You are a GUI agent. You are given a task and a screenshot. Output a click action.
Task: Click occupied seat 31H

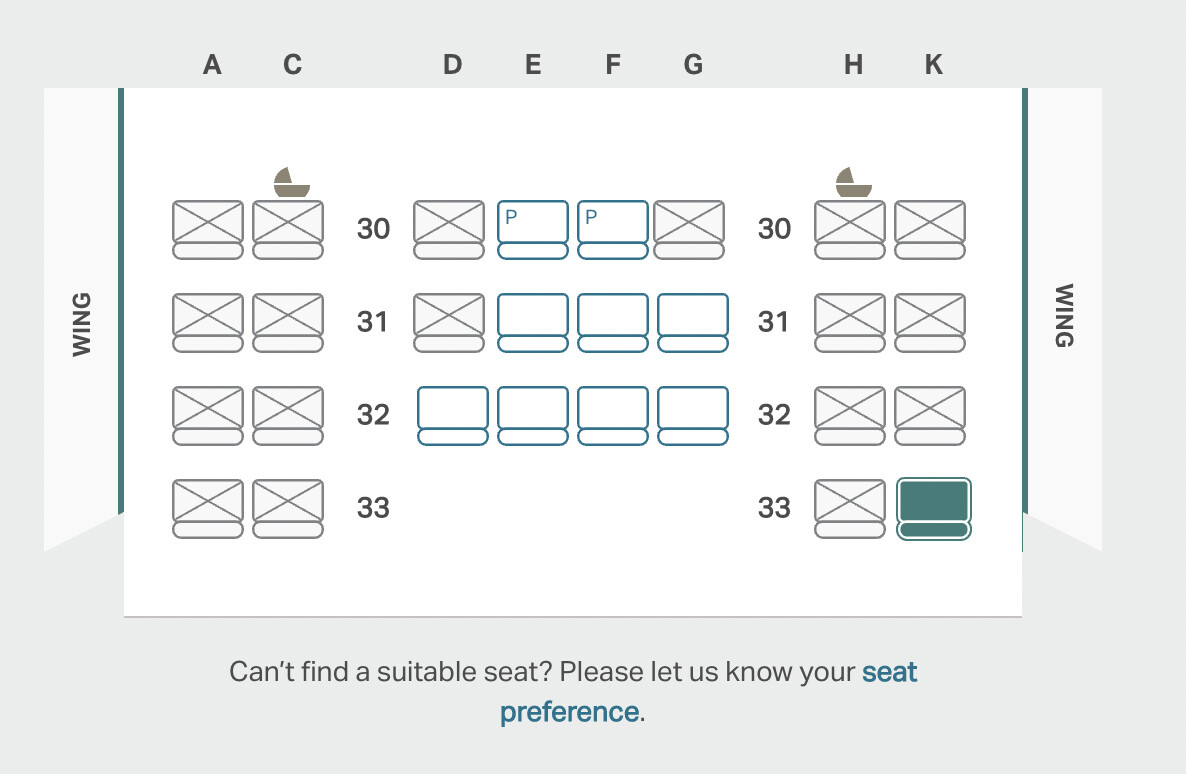[850, 323]
